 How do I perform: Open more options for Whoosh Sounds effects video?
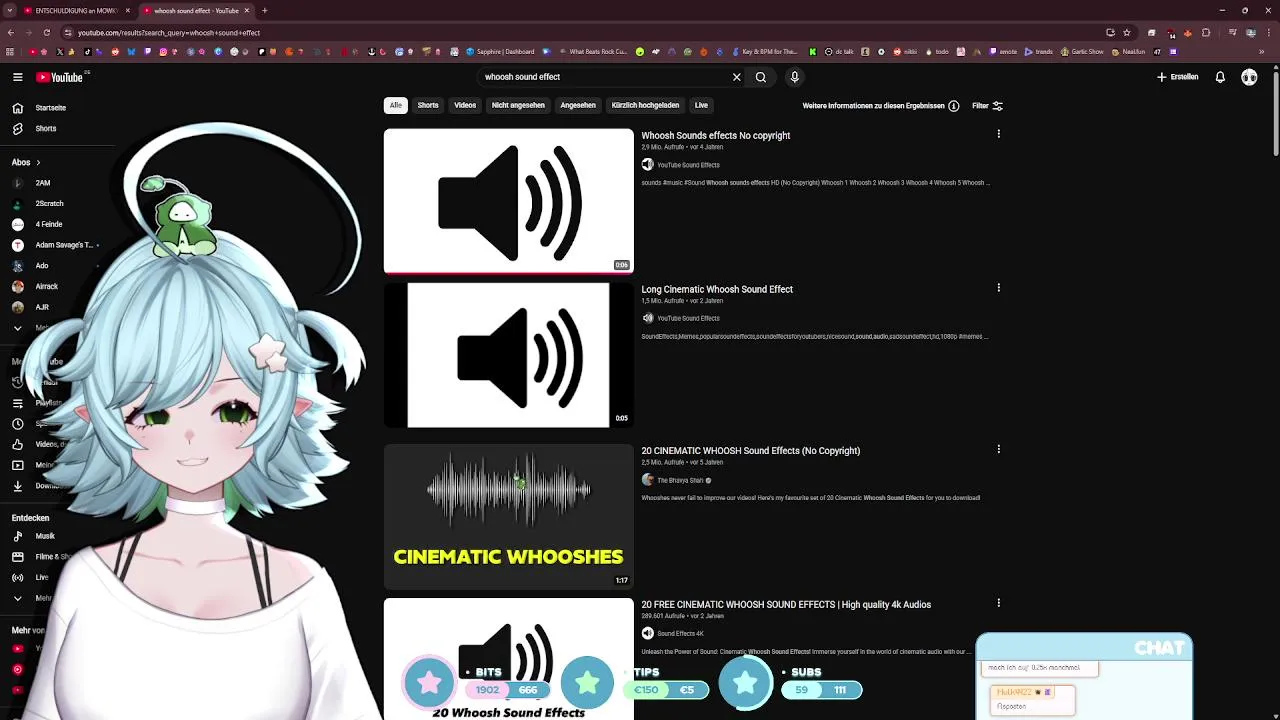click(998, 134)
